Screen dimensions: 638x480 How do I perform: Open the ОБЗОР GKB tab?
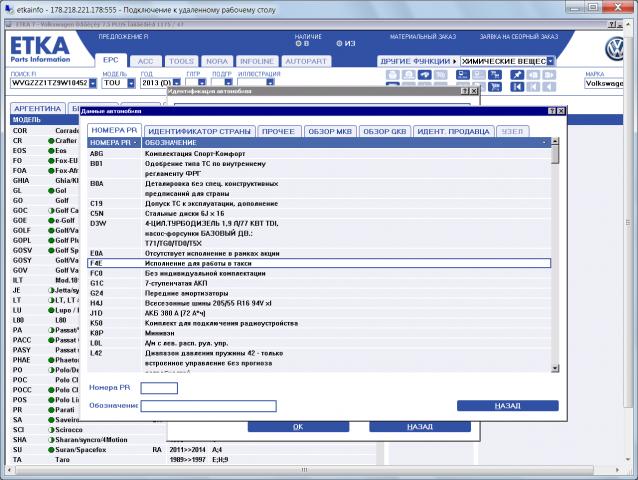click(385, 132)
